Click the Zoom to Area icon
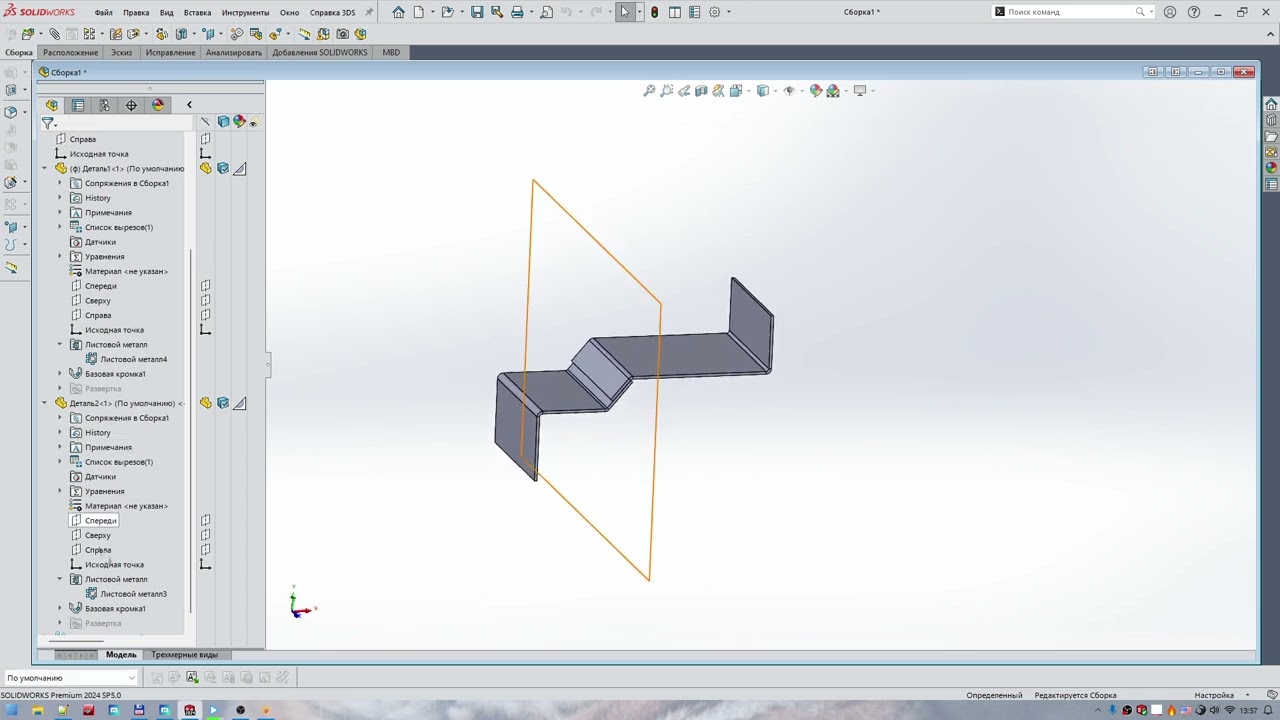 [667, 91]
